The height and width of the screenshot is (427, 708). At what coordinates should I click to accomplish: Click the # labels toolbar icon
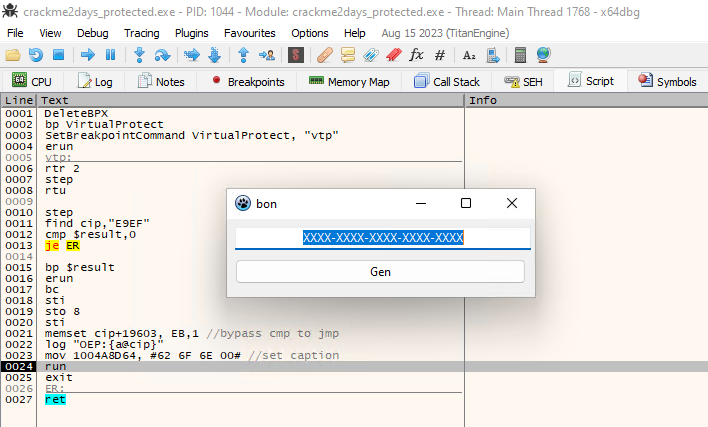click(440, 54)
